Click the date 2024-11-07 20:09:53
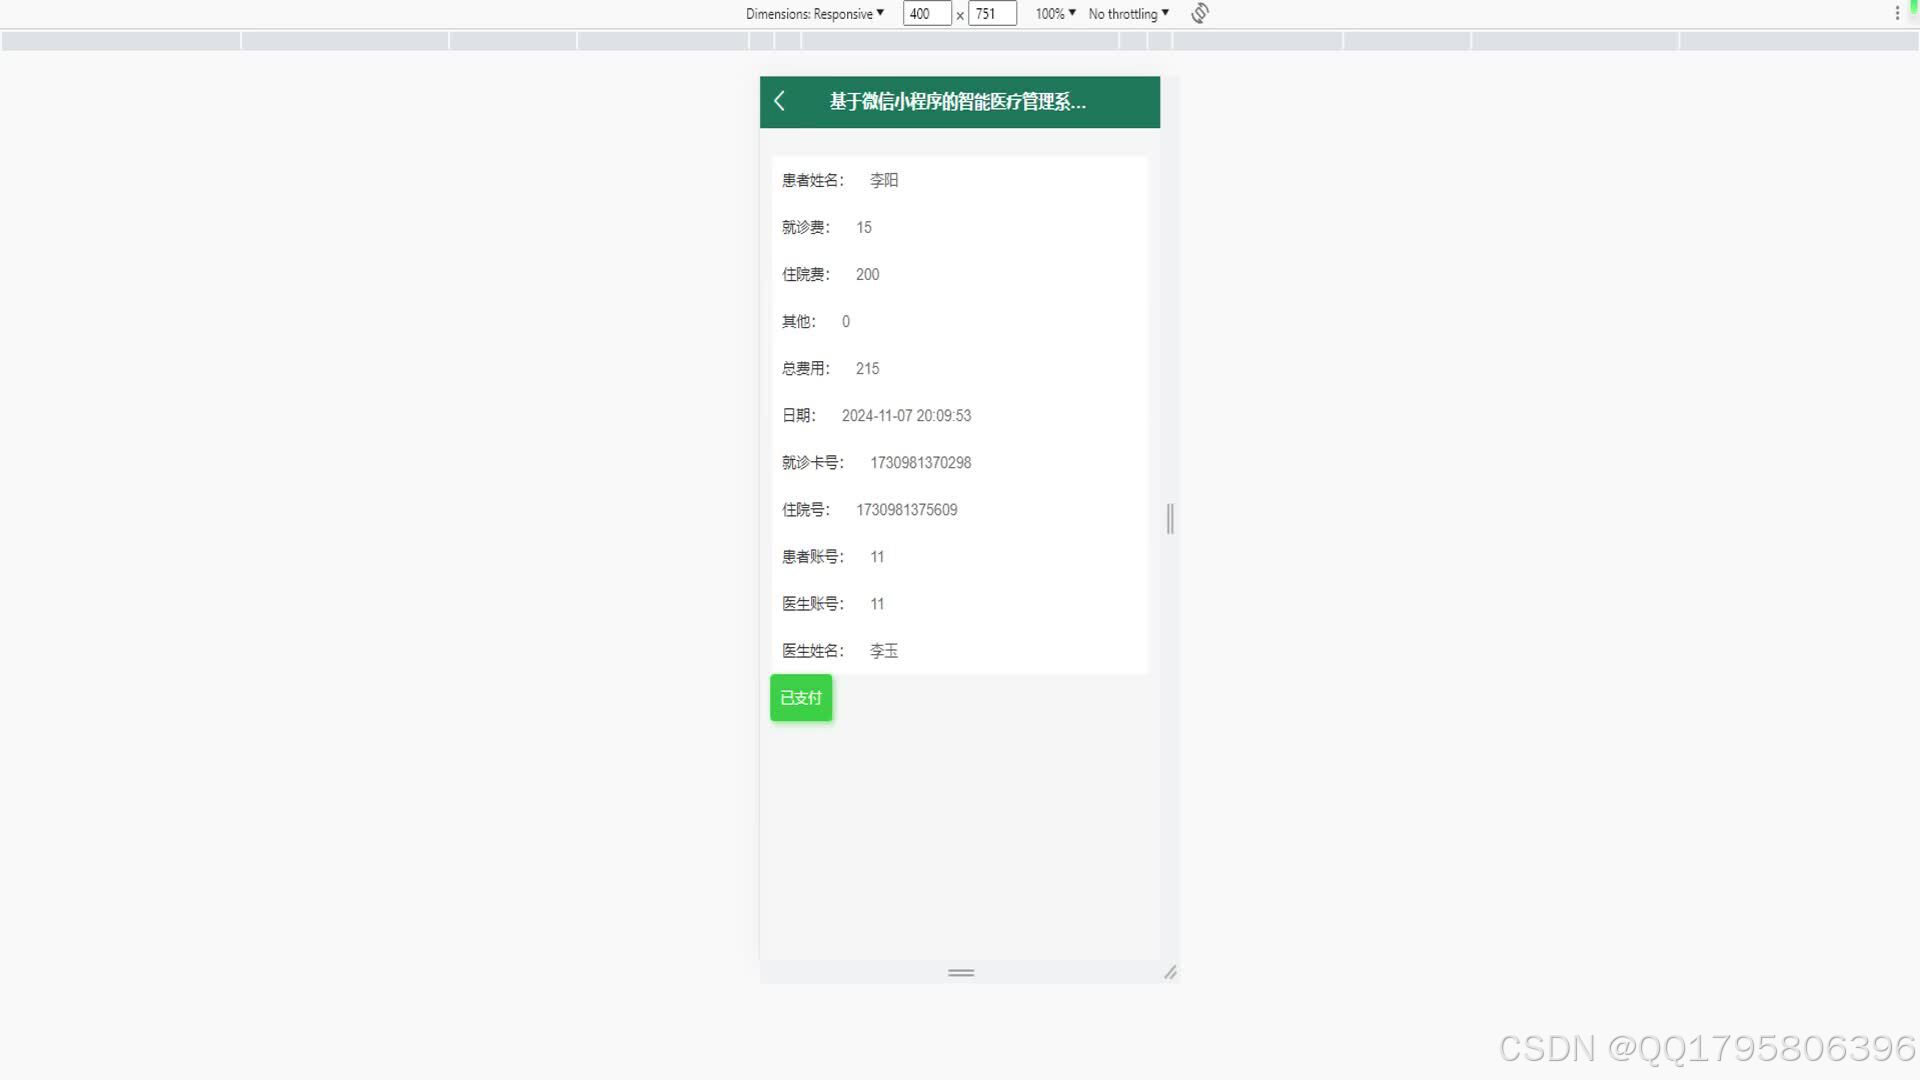 click(x=906, y=415)
